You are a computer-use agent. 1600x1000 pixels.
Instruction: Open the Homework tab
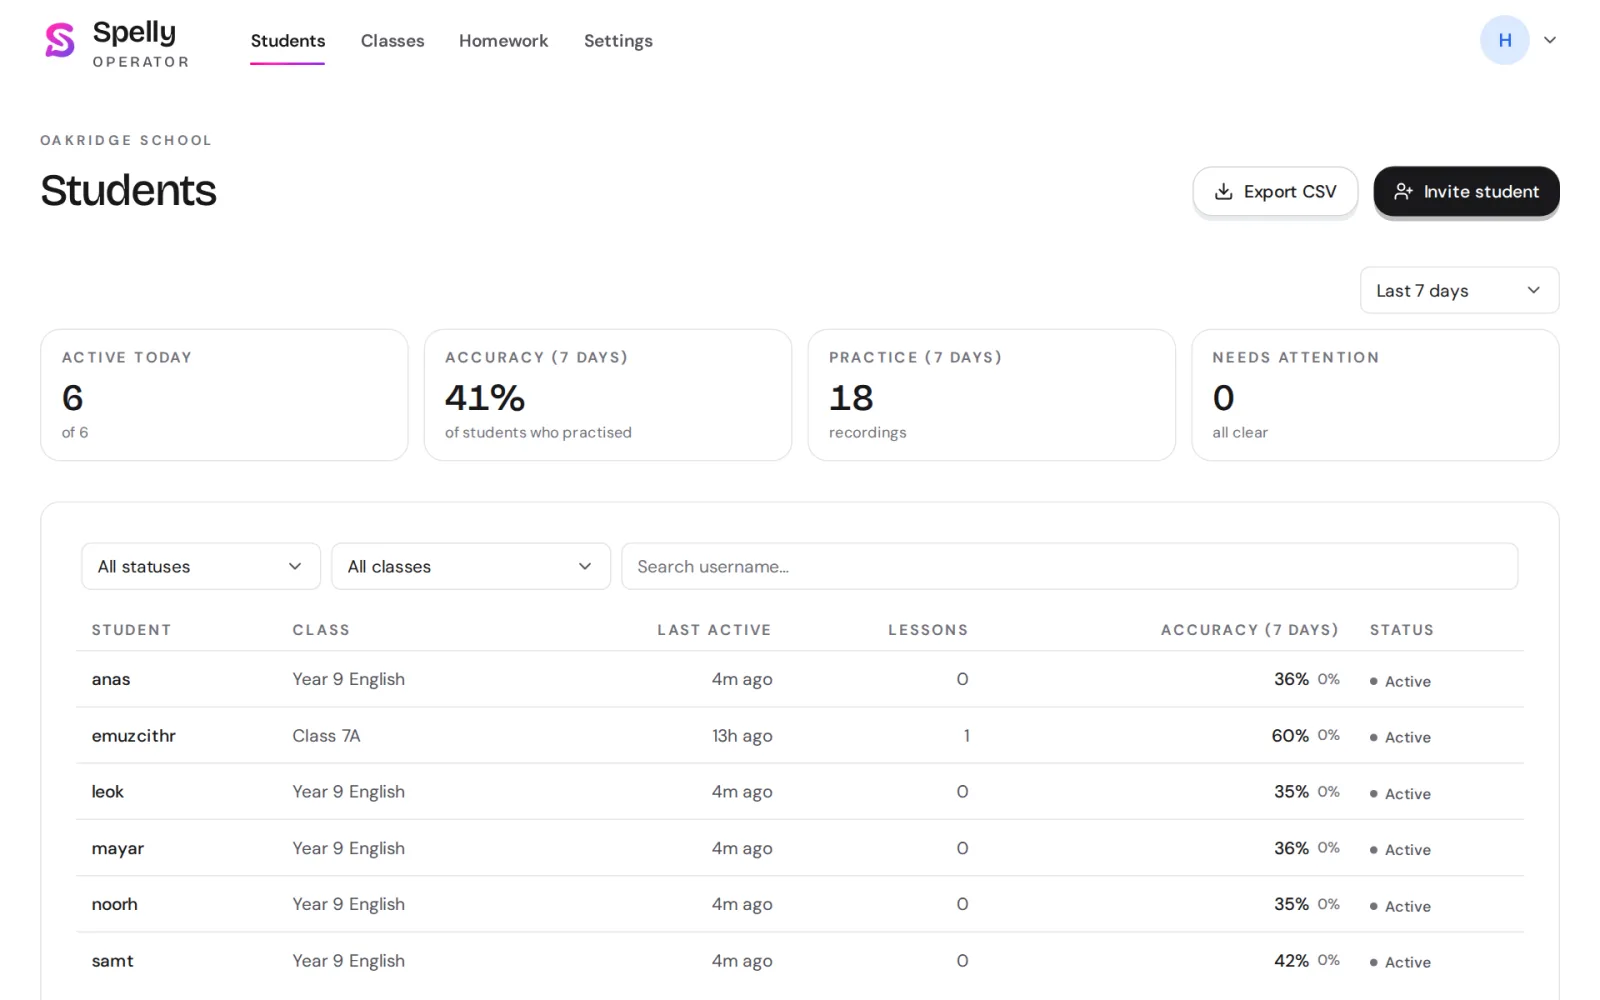point(503,41)
